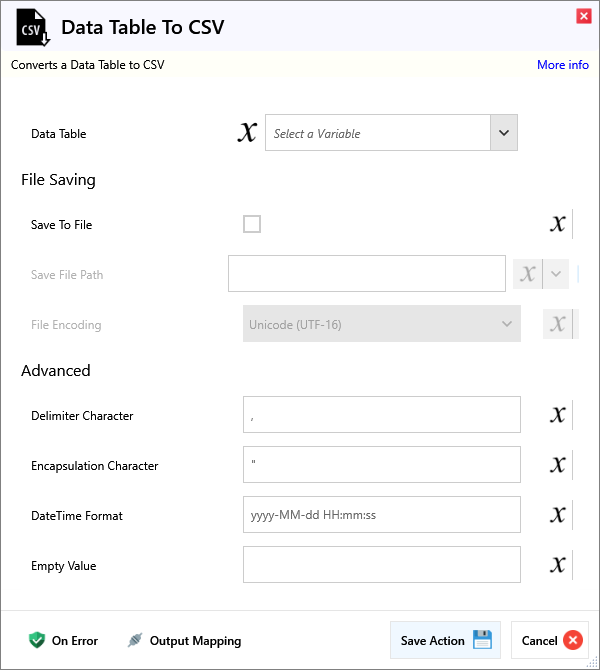Click the Empty Value input field
This screenshot has height=670, width=600.
(381, 565)
